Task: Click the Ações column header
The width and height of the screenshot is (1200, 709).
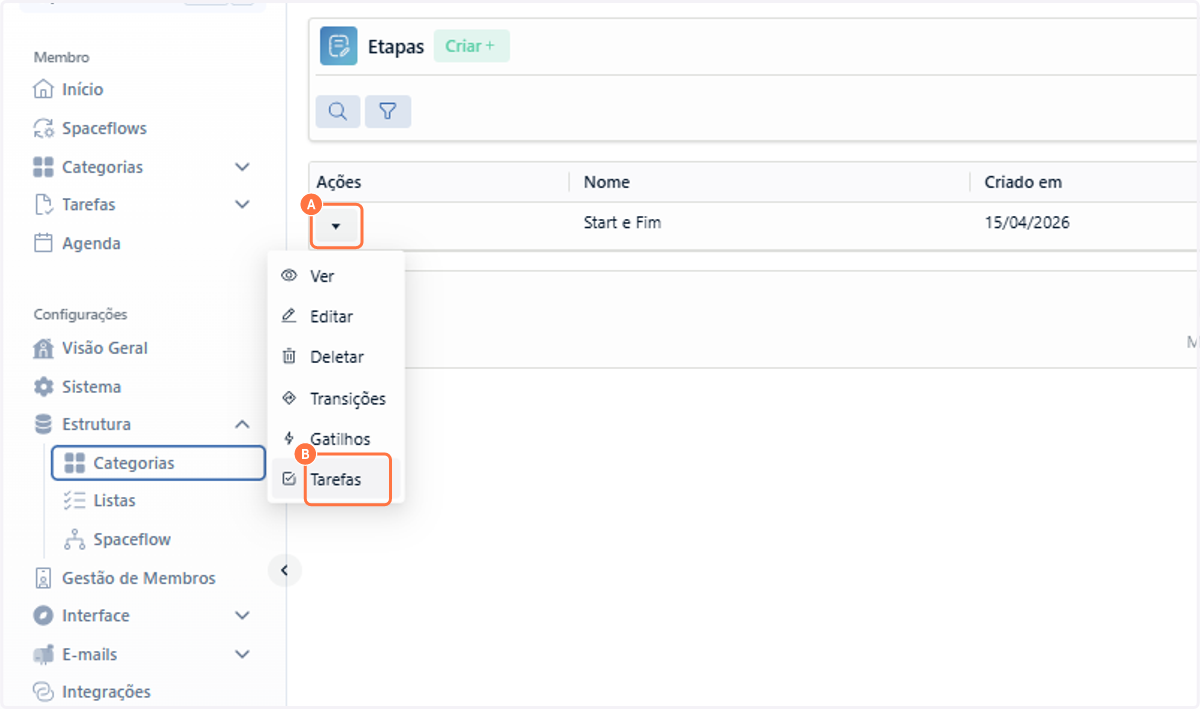Action: pyautogui.click(x=338, y=182)
